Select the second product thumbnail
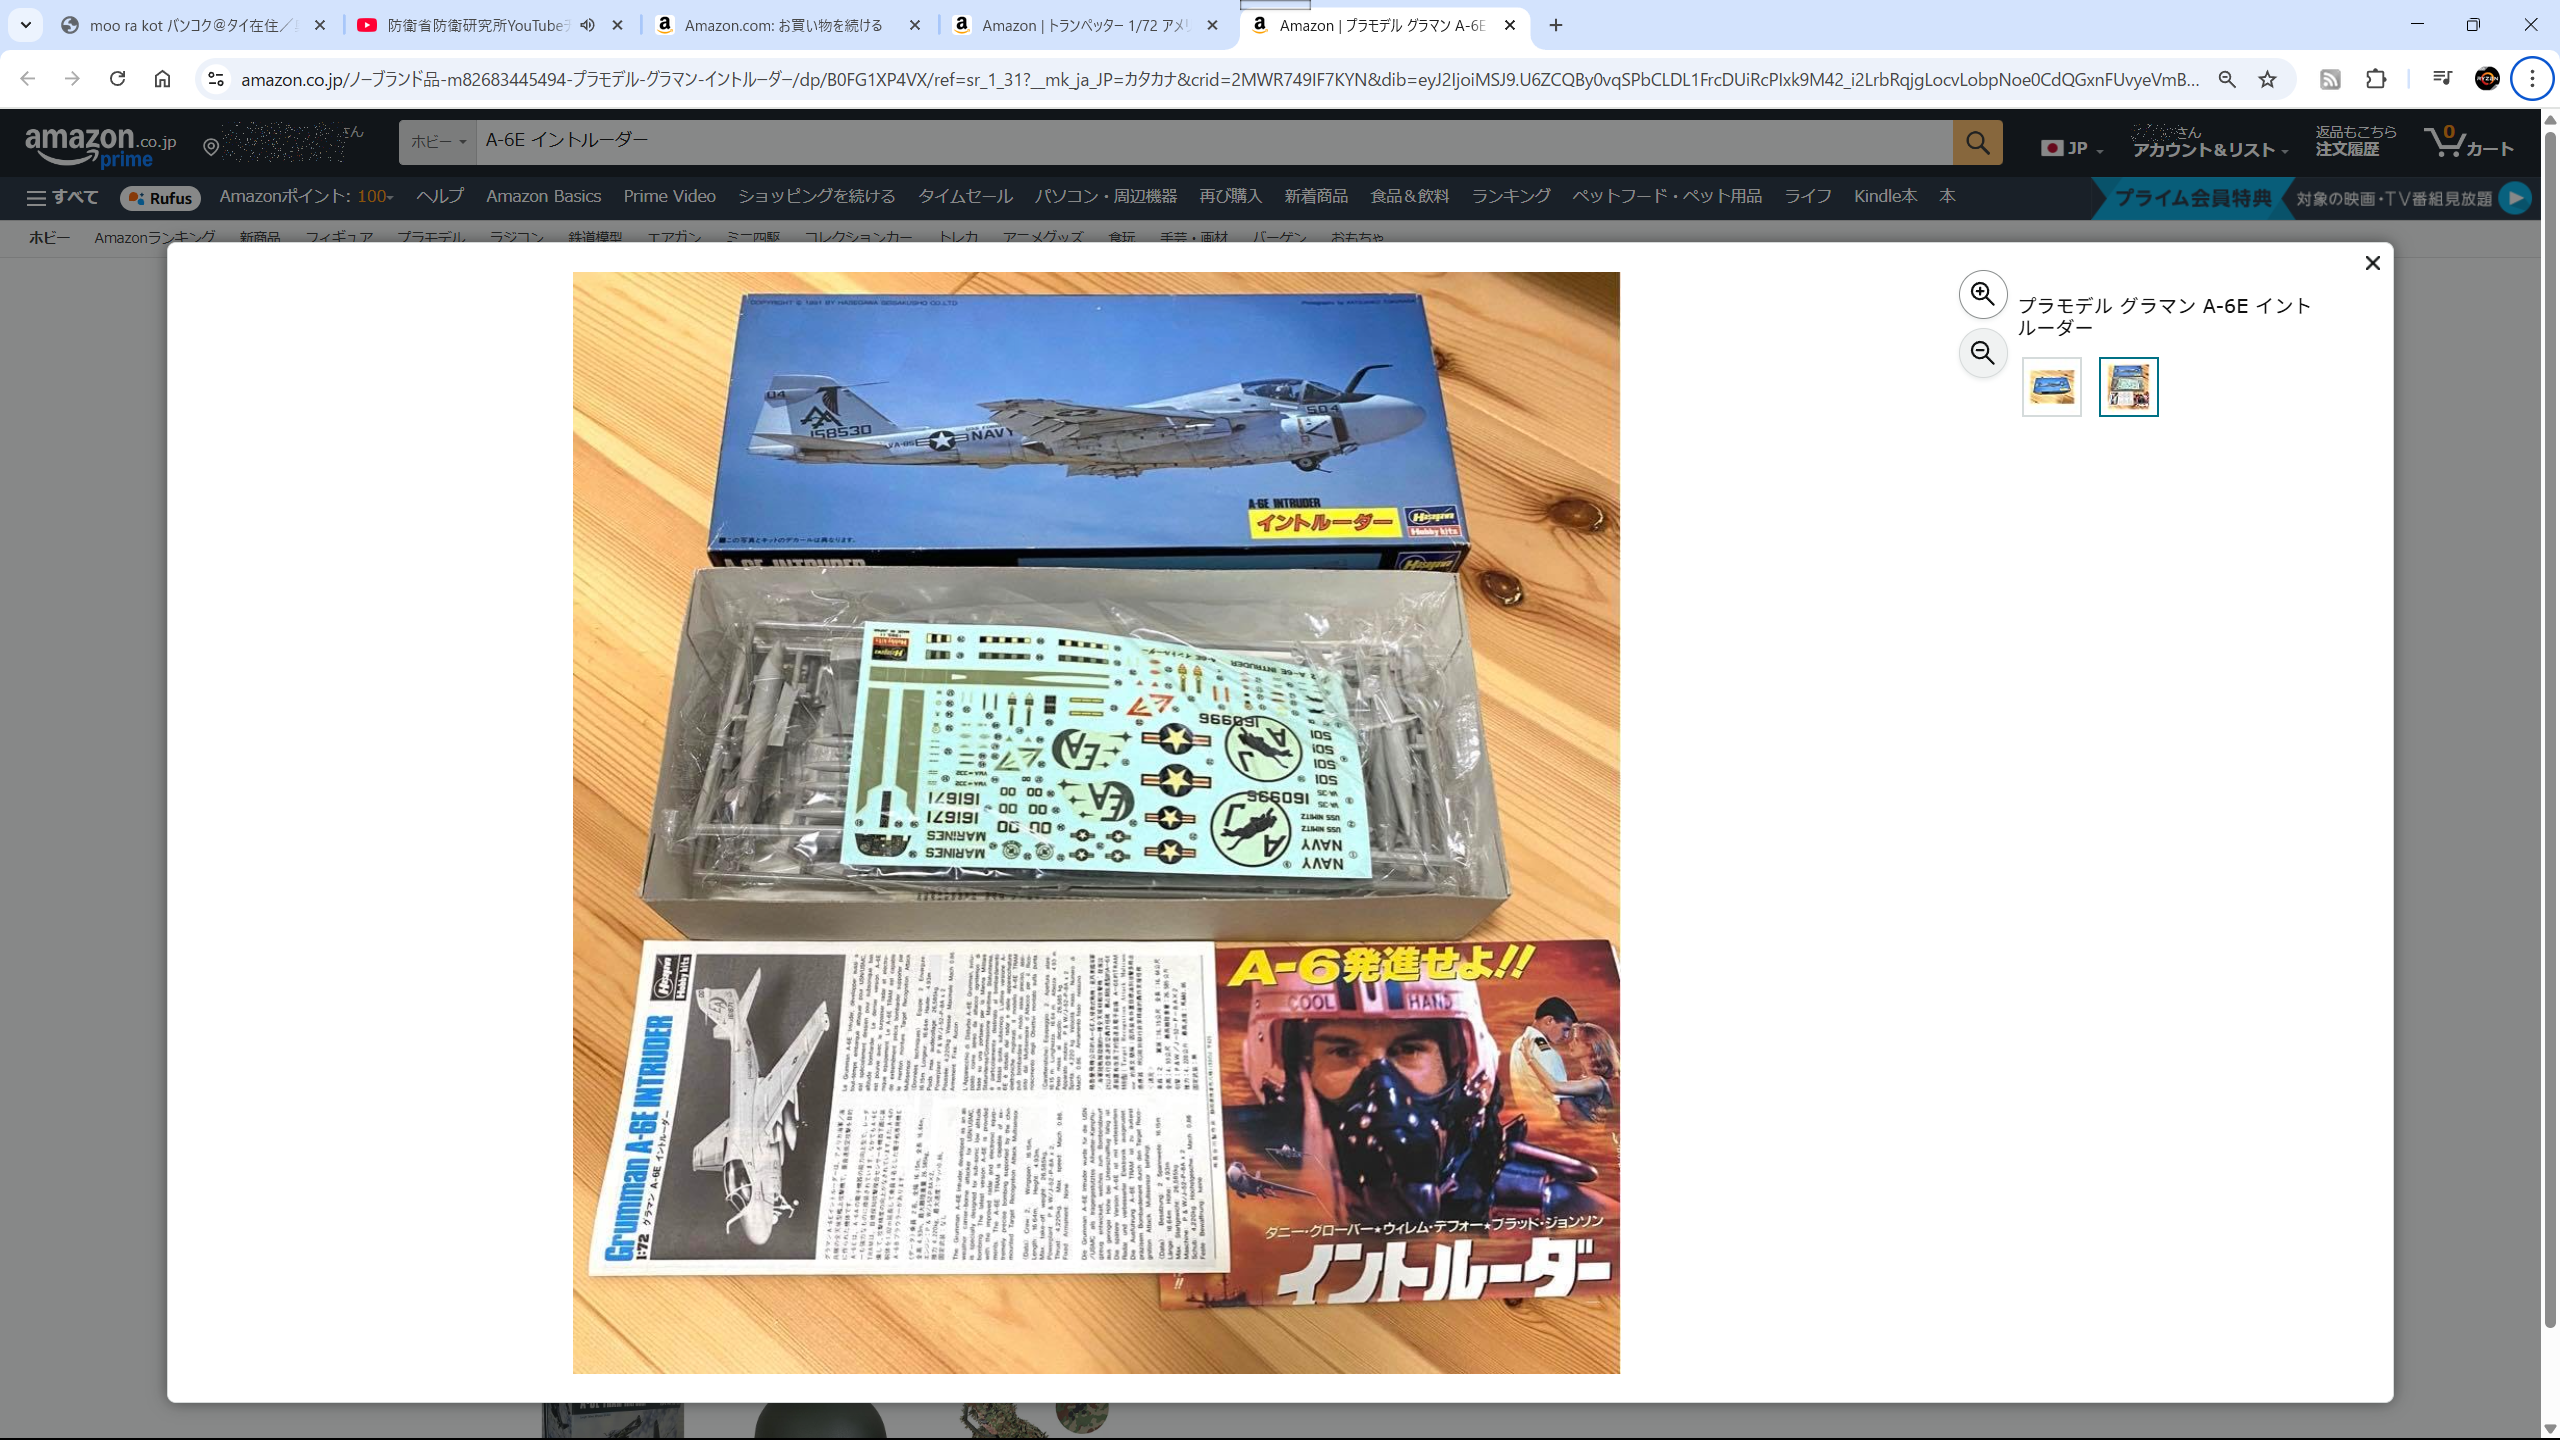Viewport: 2560px width, 1440px height. coord(2128,387)
